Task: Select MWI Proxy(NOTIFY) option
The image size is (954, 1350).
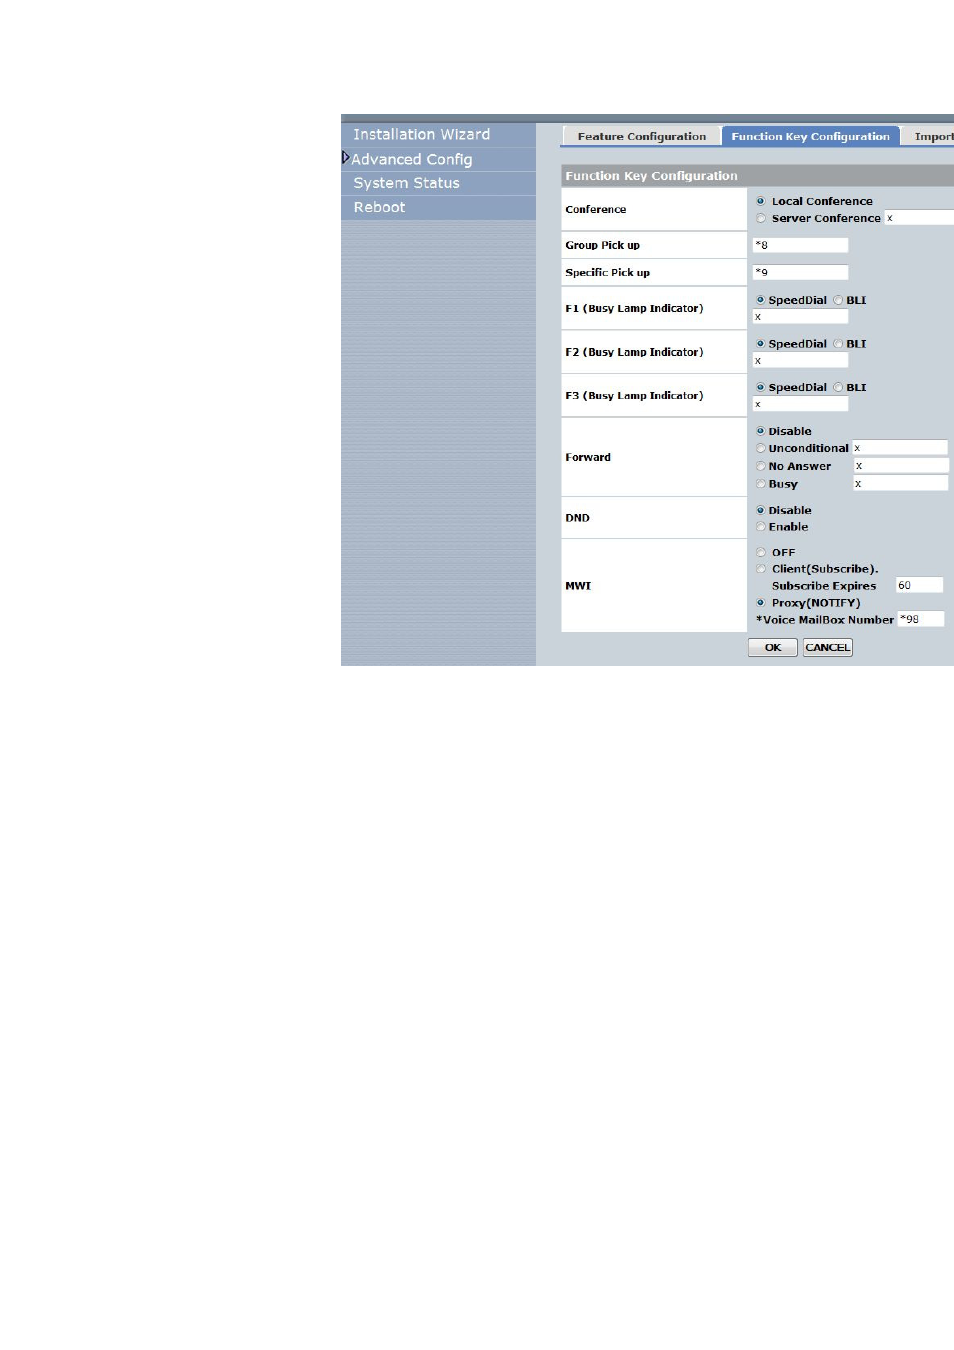Action: [761, 603]
